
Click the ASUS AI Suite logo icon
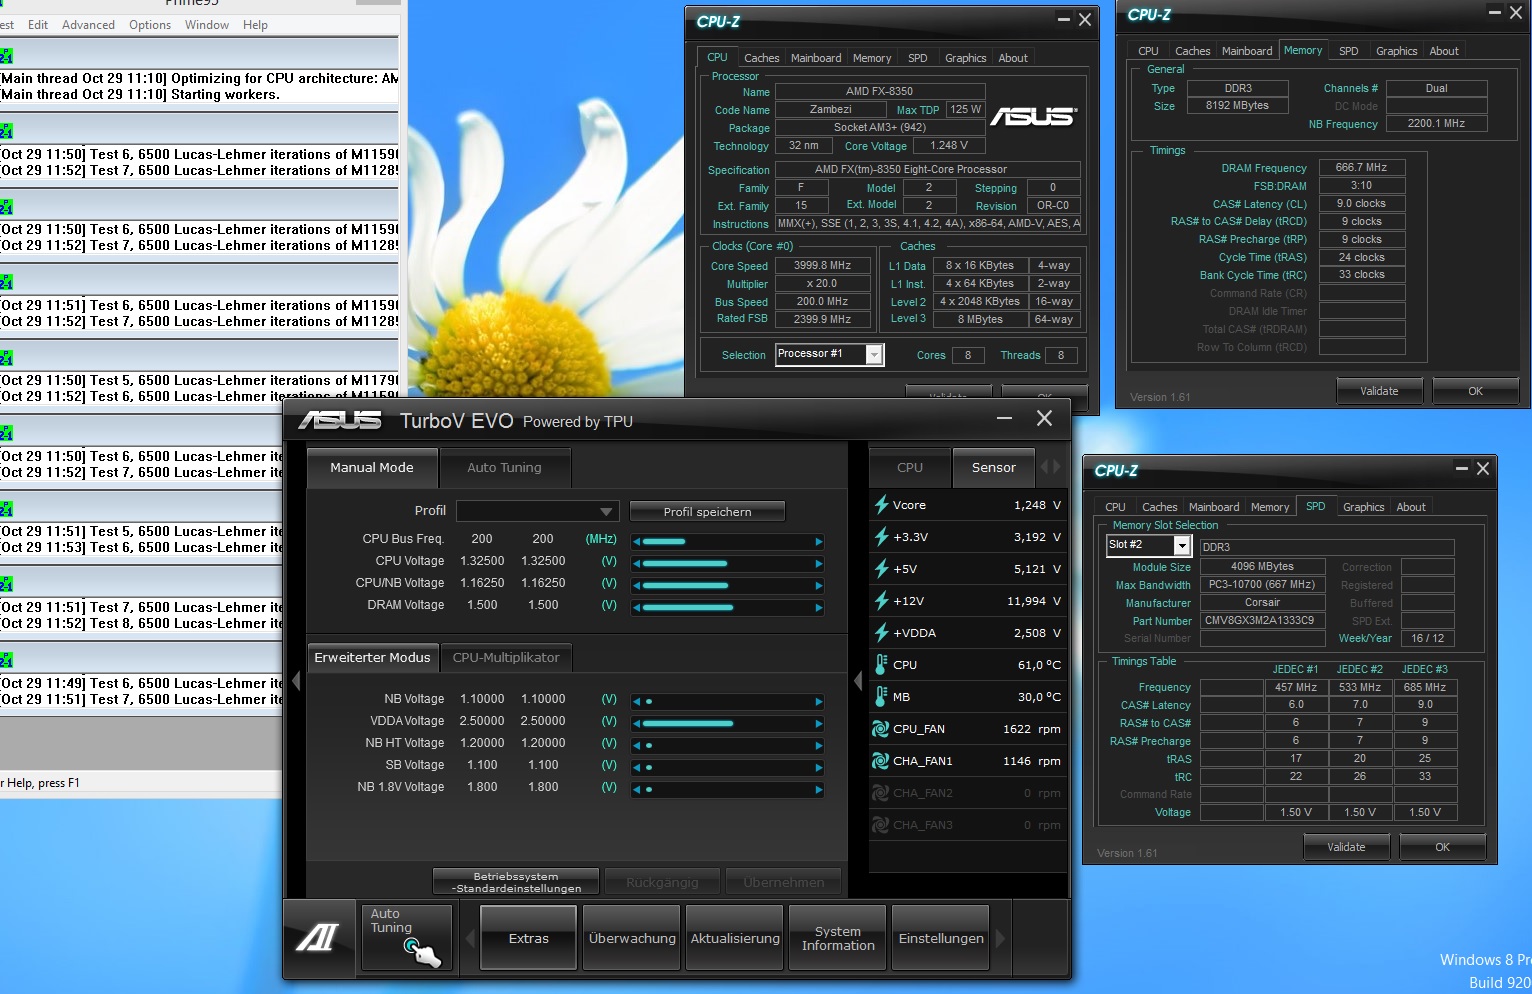pos(319,937)
